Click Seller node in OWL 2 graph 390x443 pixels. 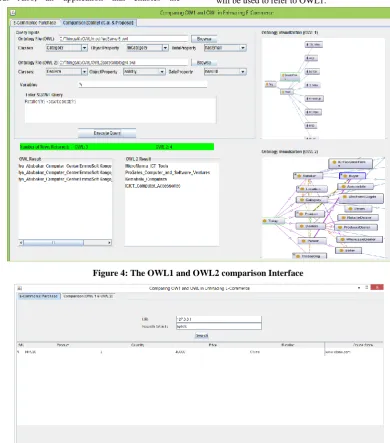[x=348, y=250]
